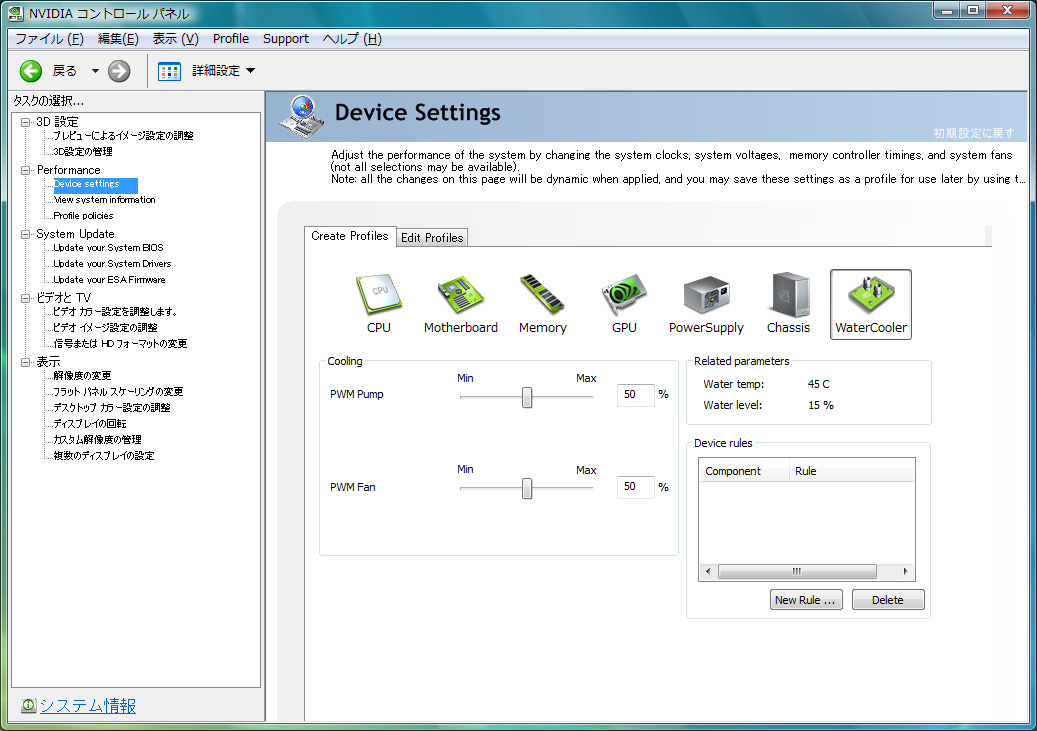This screenshot has height=731, width=1037.
Task: Select the Memory device icon
Action: tap(542, 304)
